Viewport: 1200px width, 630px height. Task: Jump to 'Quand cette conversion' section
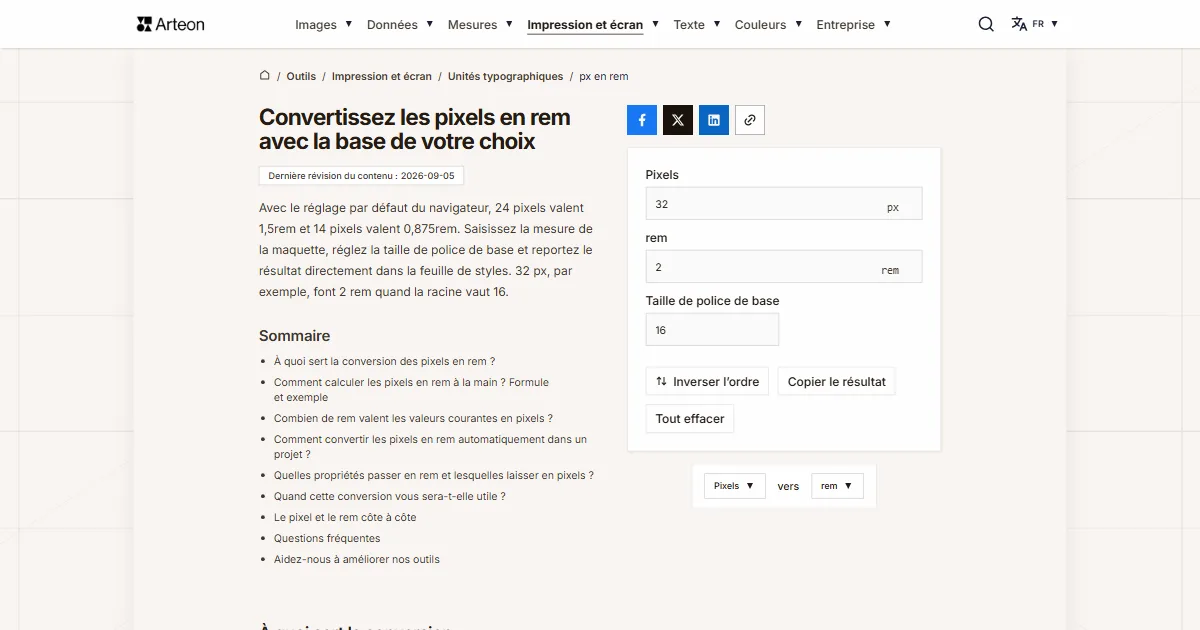click(x=390, y=496)
